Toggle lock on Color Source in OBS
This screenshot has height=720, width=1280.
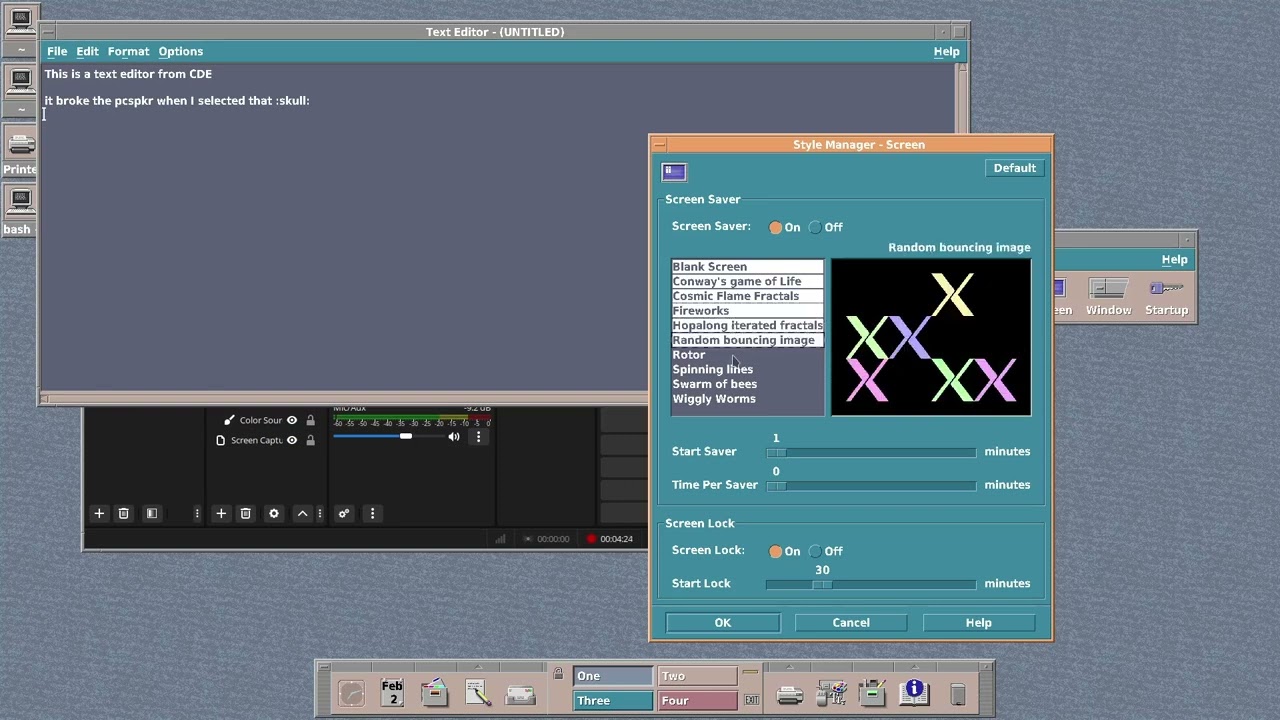point(310,420)
